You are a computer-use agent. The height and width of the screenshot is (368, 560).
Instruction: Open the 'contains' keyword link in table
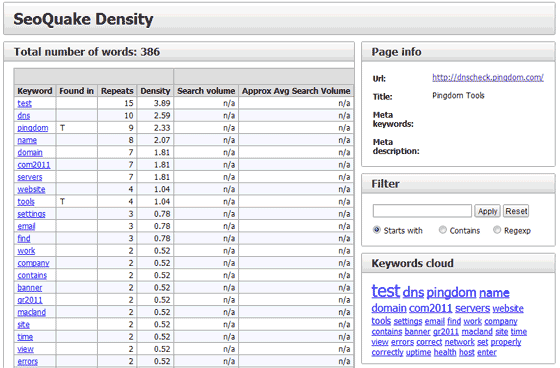tap(32, 275)
